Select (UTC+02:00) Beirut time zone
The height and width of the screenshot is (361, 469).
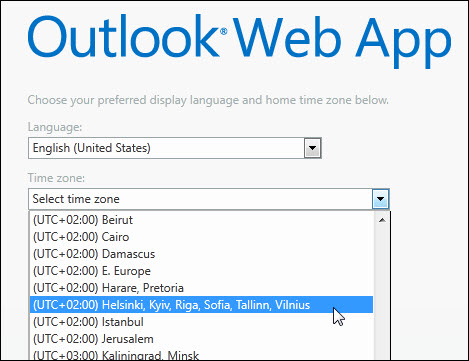[201, 220]
